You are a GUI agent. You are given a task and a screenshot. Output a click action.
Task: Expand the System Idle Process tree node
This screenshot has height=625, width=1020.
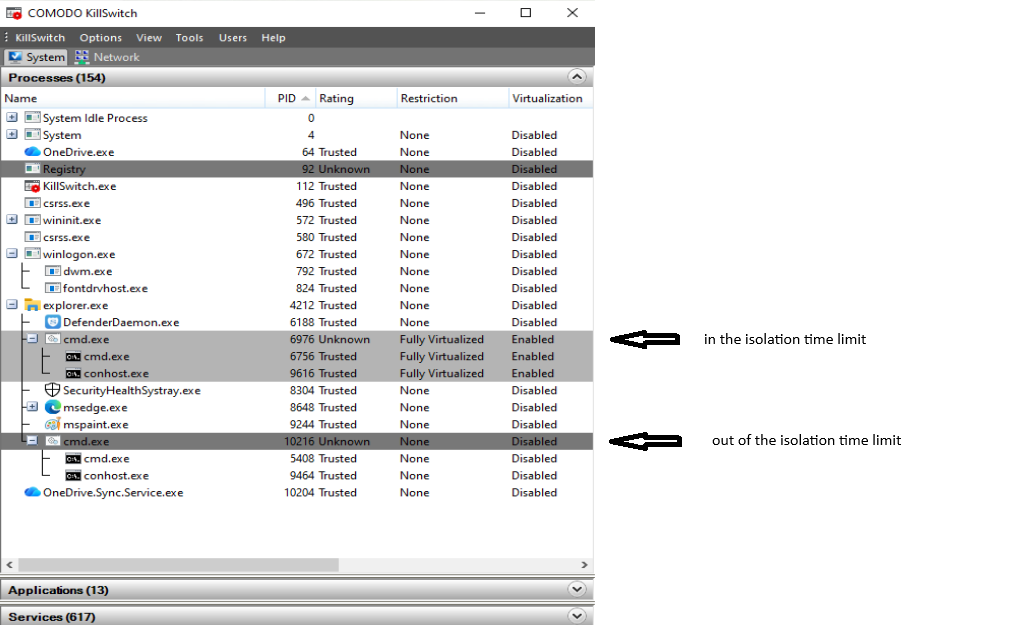(x=12, y=117)
